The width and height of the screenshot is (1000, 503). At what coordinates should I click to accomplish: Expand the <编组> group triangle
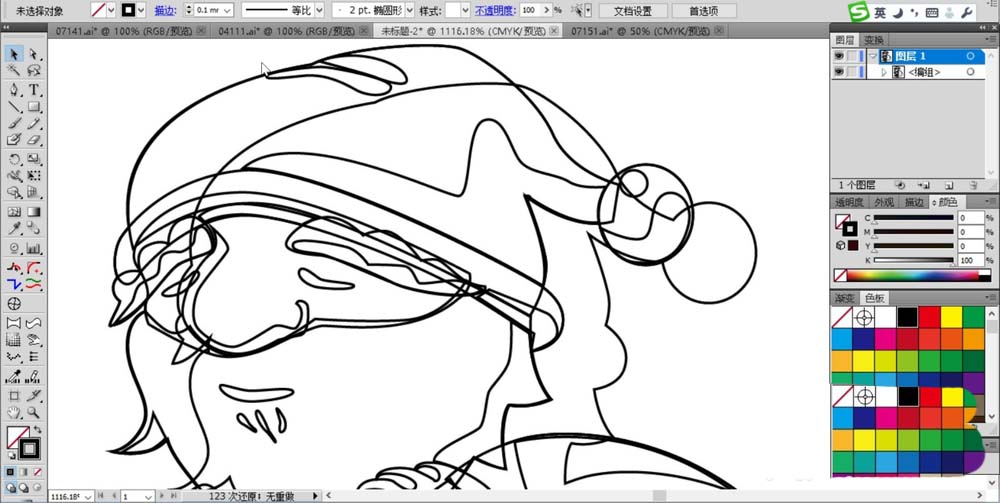coord(884,73)
